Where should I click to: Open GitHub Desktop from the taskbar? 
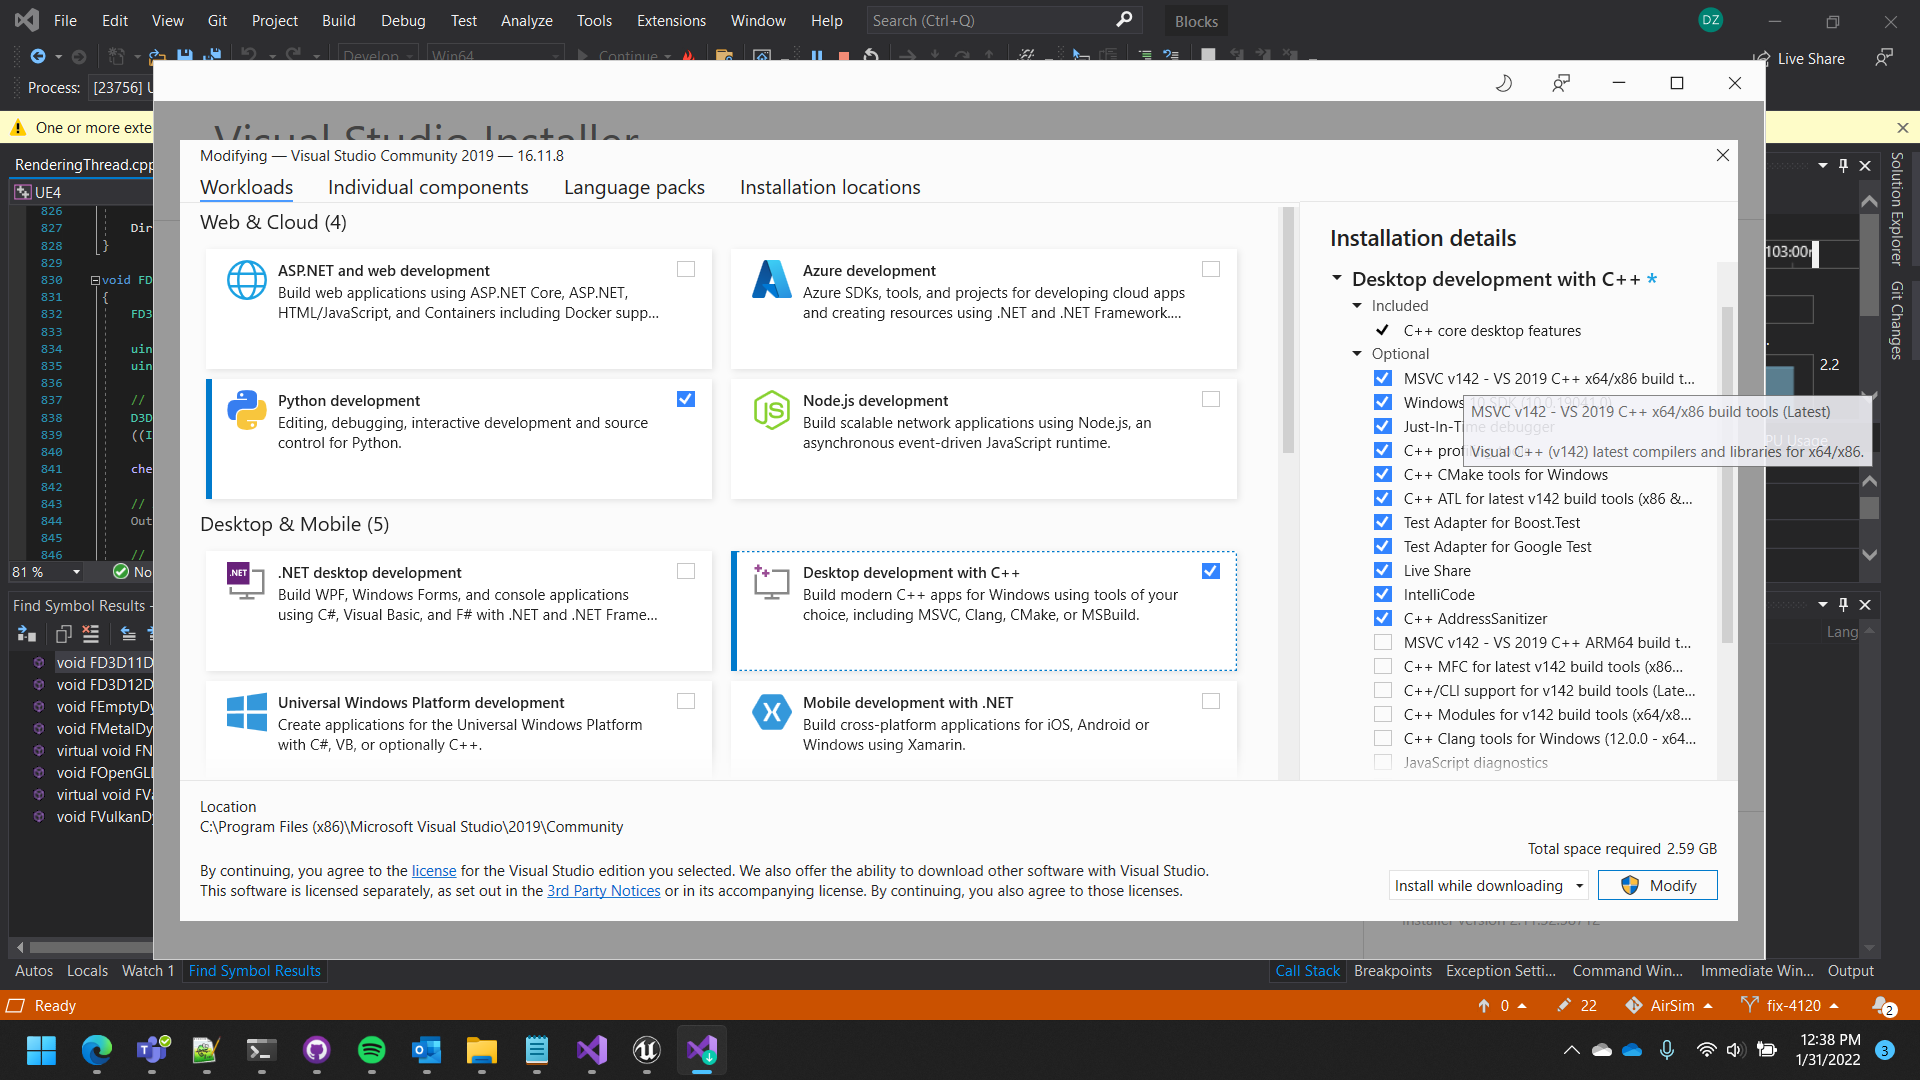(x=317, y=1051)
